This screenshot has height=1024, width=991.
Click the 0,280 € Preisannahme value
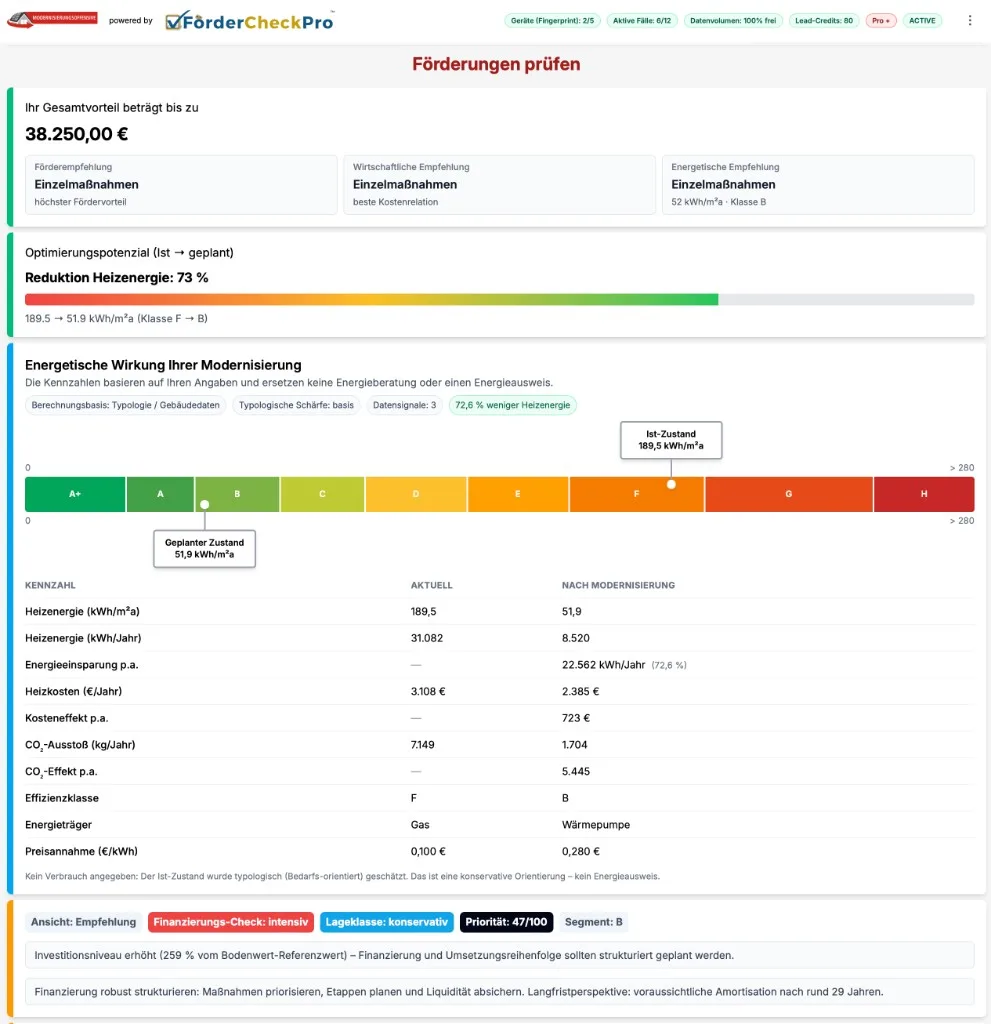(x=580, y=852)
